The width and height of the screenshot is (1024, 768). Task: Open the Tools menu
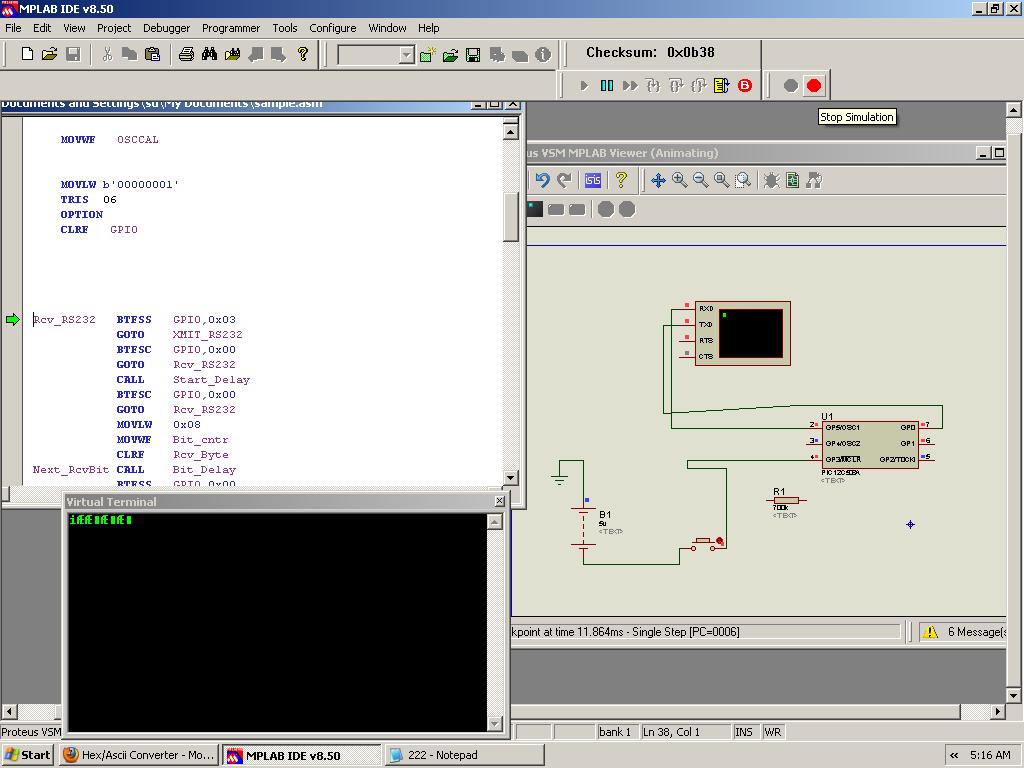point(285,28)
